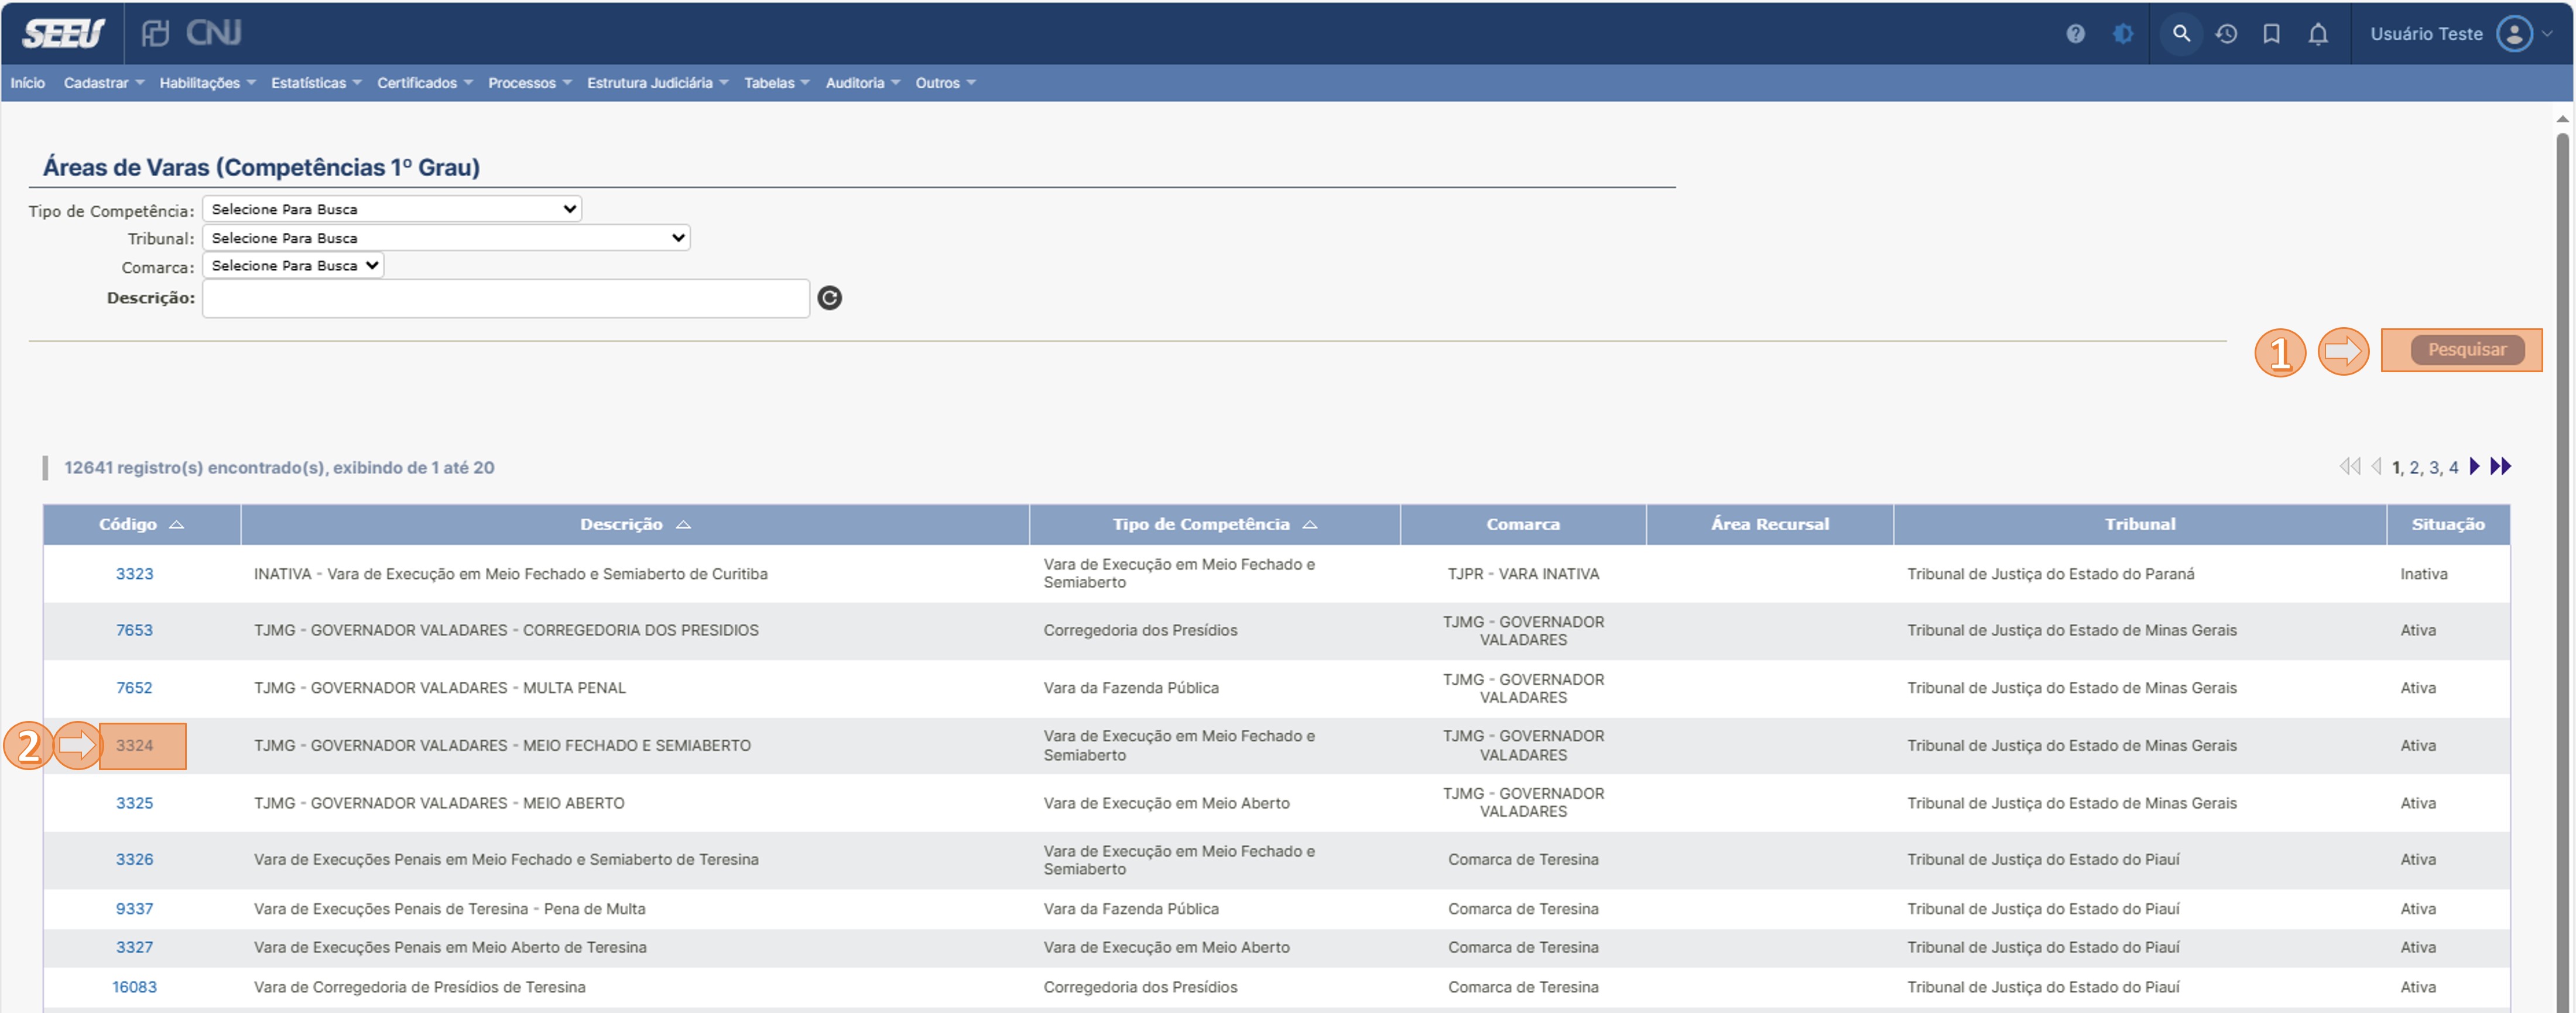Open record code 16083
The width and height of the screenshot is (2576, 1013).
point(134,987)
